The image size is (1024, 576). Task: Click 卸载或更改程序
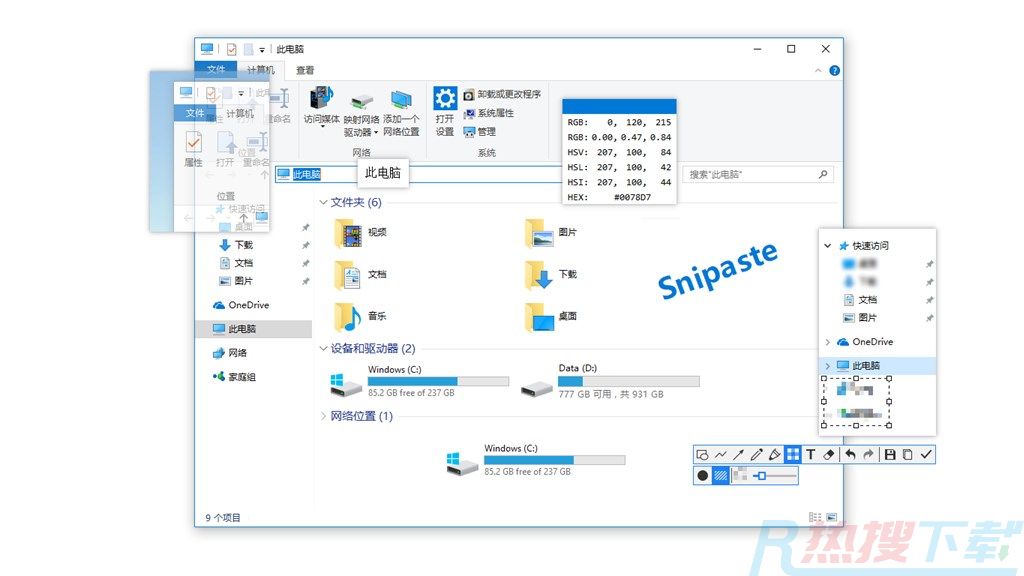[502, 94]
